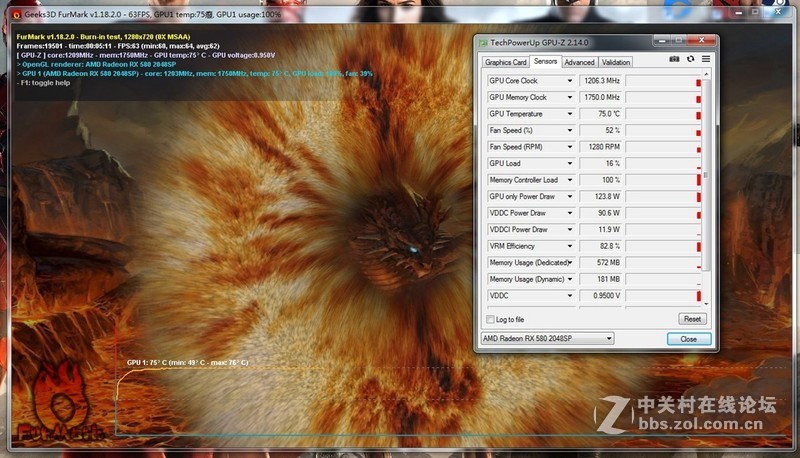
Task: Click the 90.6 W VDDC power value
Action: (601, 213)
